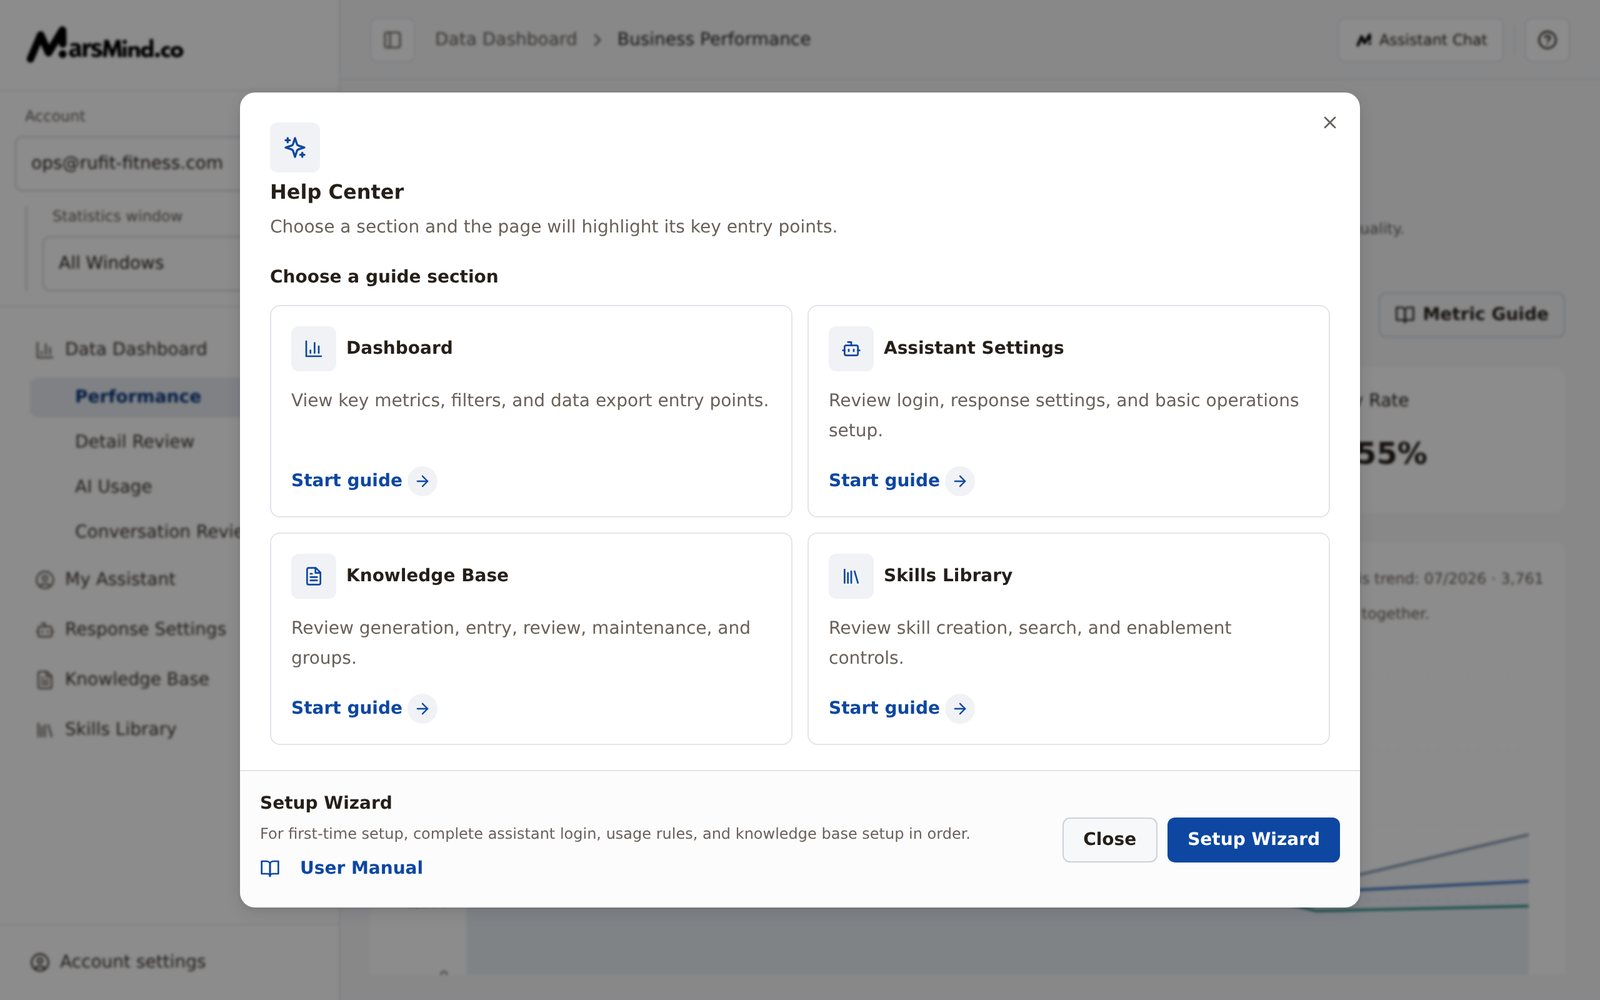Click the help question mark icon
This screenshot has height=1000, width=1600.
pos(1547,40)
